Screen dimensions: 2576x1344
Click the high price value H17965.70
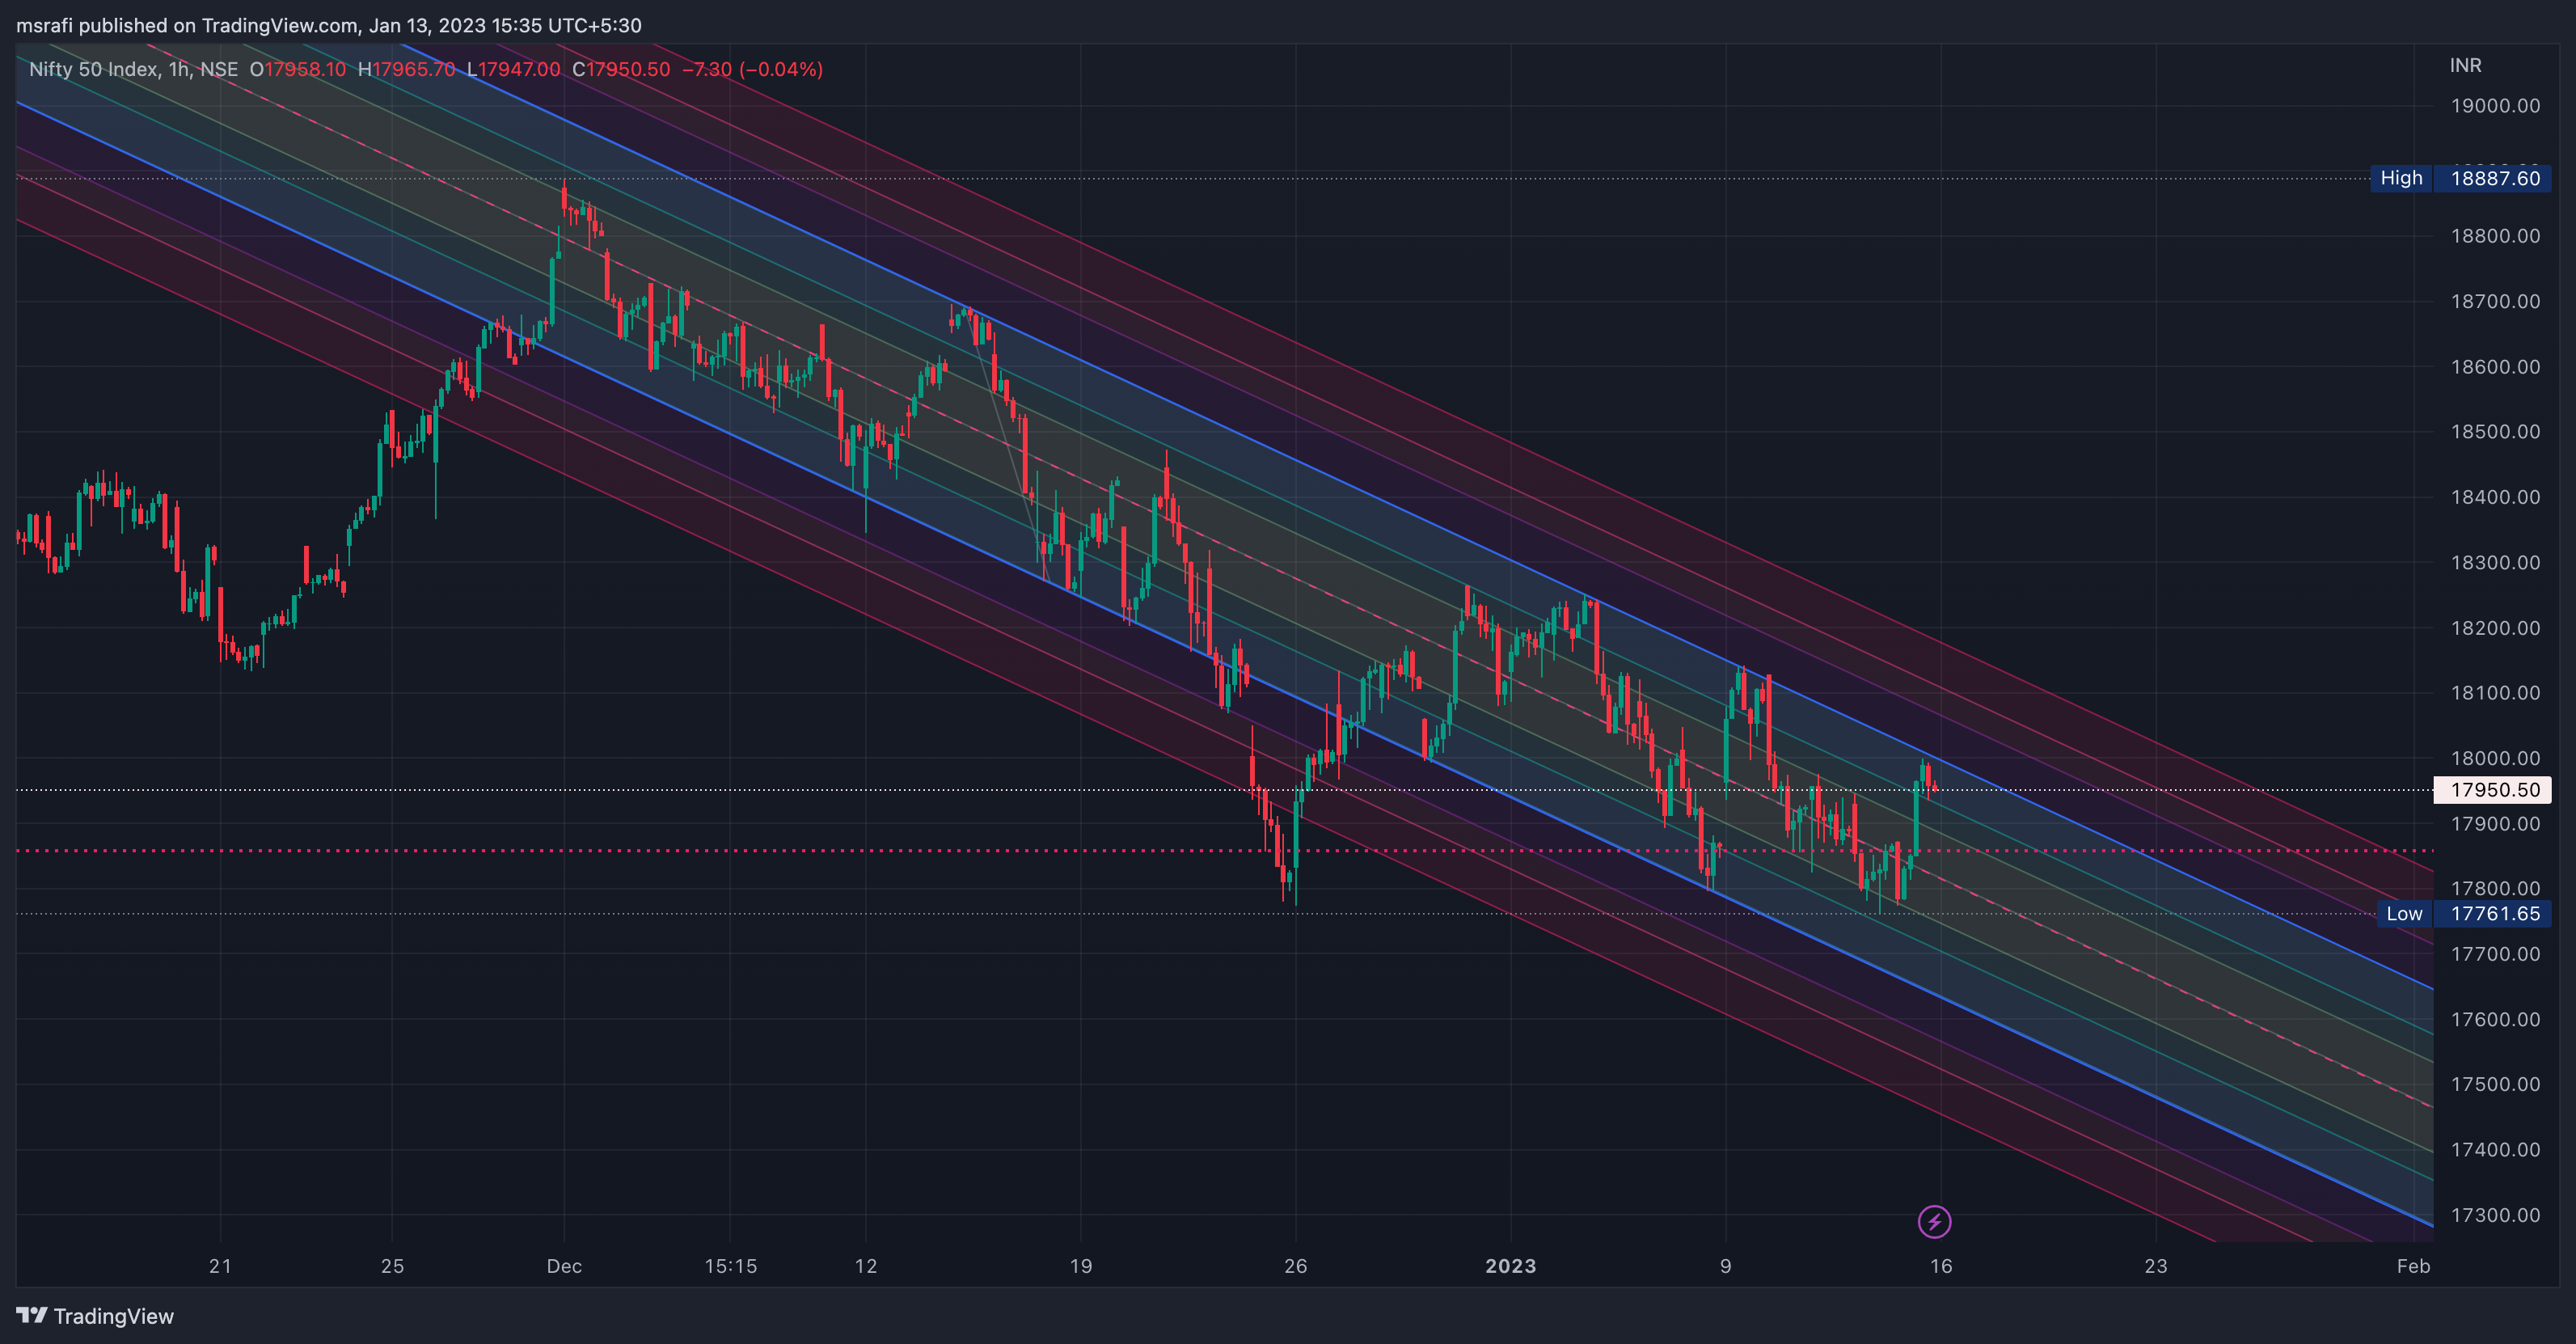406,69
